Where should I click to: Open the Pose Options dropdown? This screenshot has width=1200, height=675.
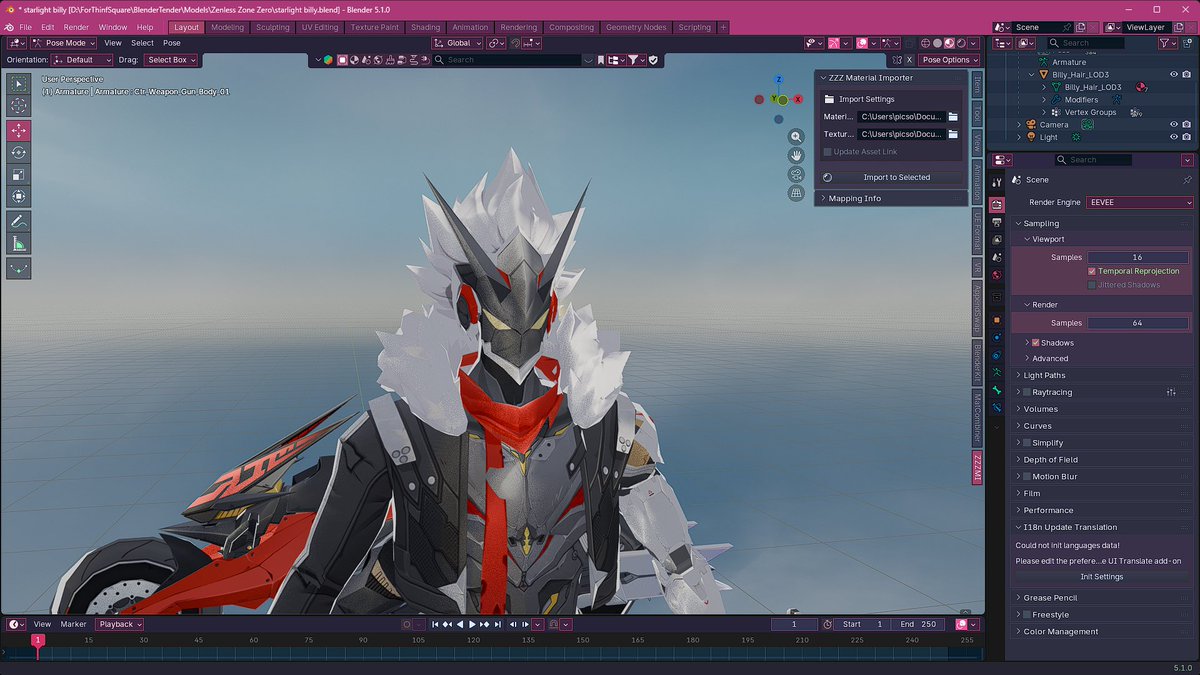pyautogui.click(x=948, y=60)
